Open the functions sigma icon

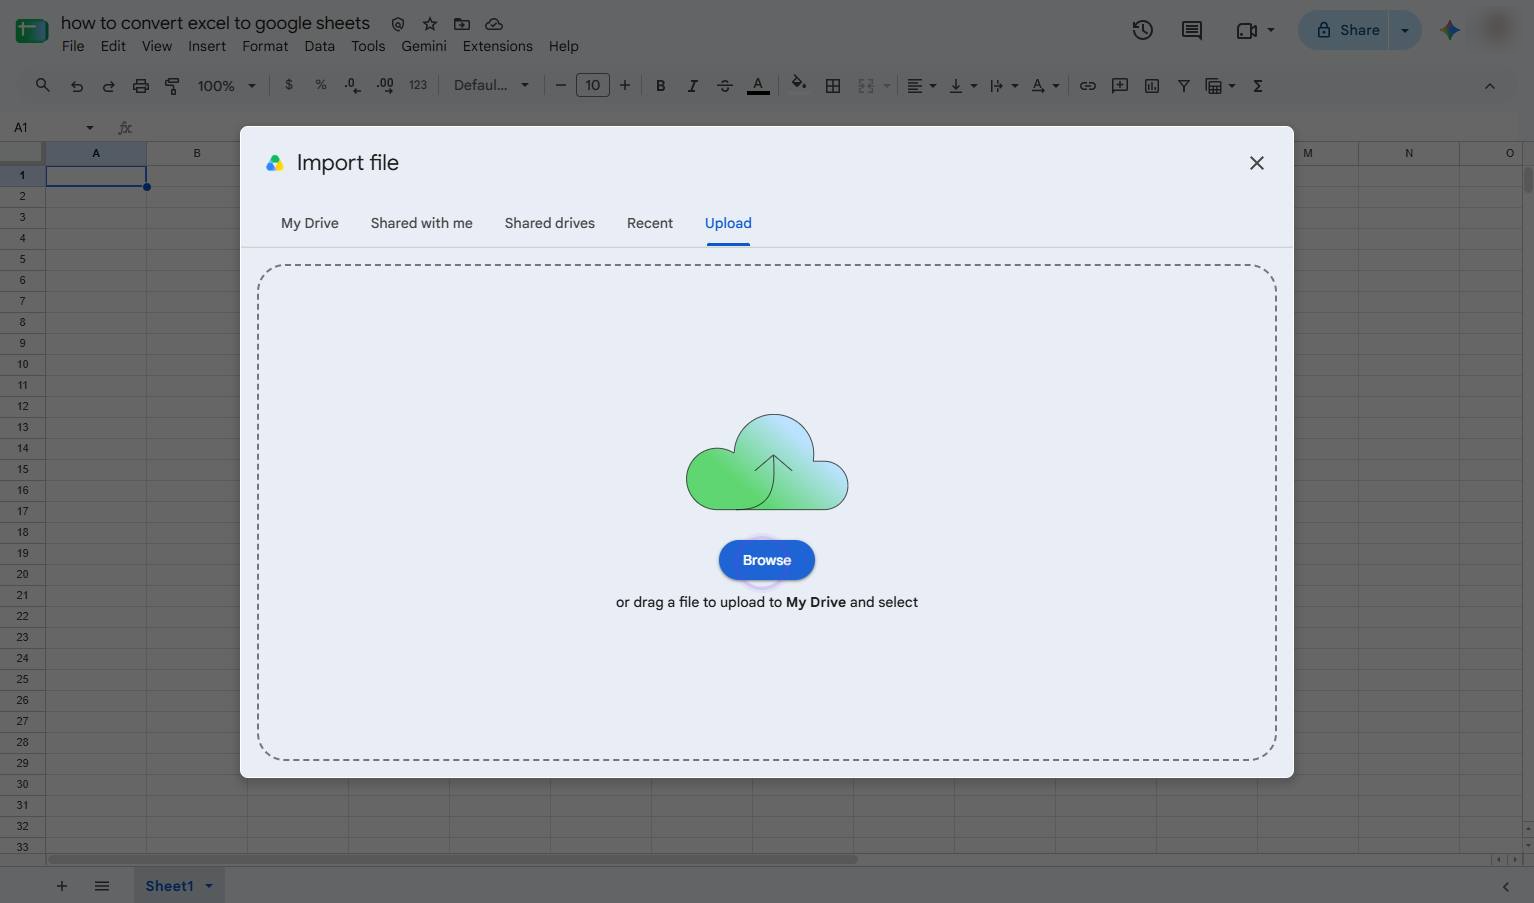tap(1258, 86)
